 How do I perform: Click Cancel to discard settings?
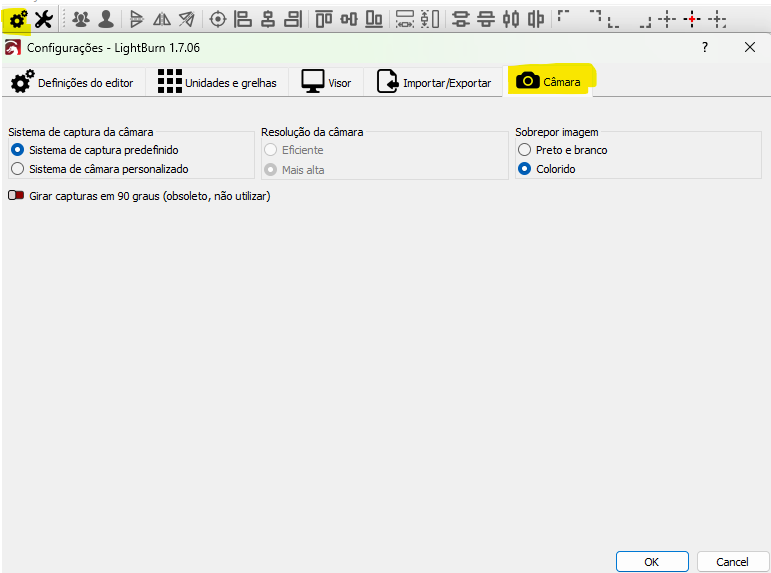click(x=731, y=561)
